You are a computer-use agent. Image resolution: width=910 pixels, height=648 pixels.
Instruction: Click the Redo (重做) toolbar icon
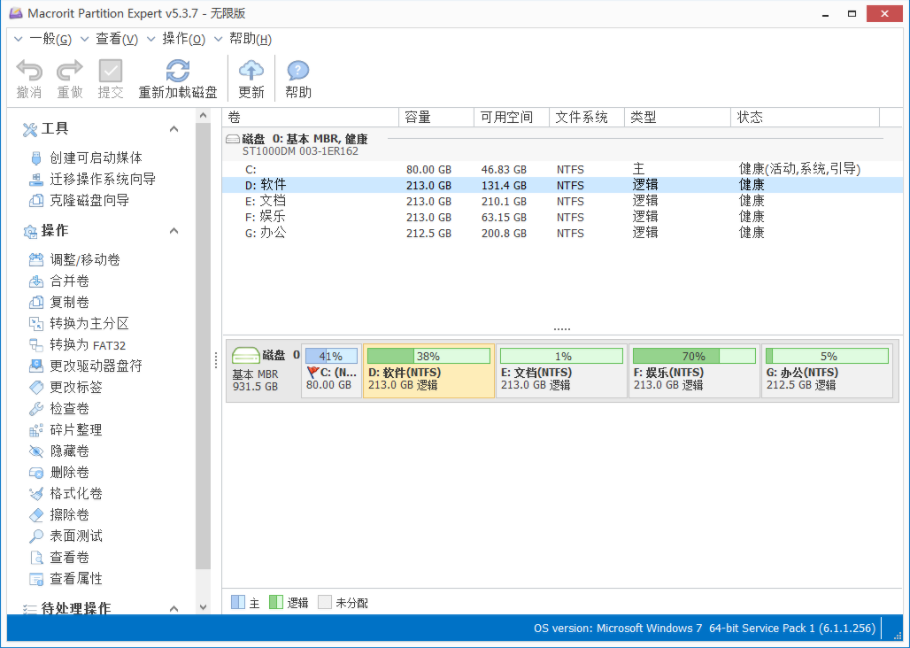click(x=70, y=71)
